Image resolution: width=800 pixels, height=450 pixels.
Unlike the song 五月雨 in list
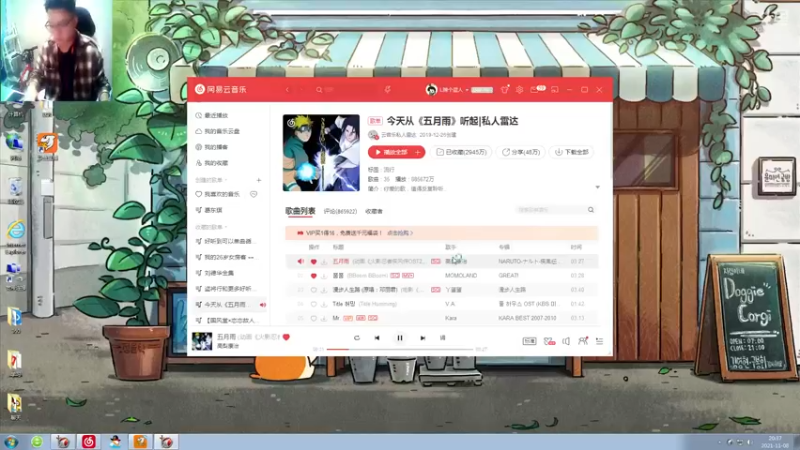(x=313, y=261)
